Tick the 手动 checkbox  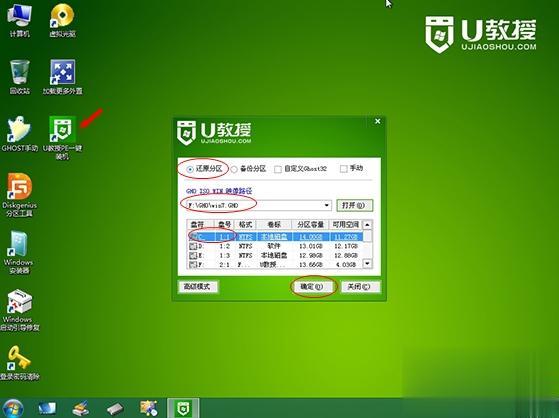343,168
